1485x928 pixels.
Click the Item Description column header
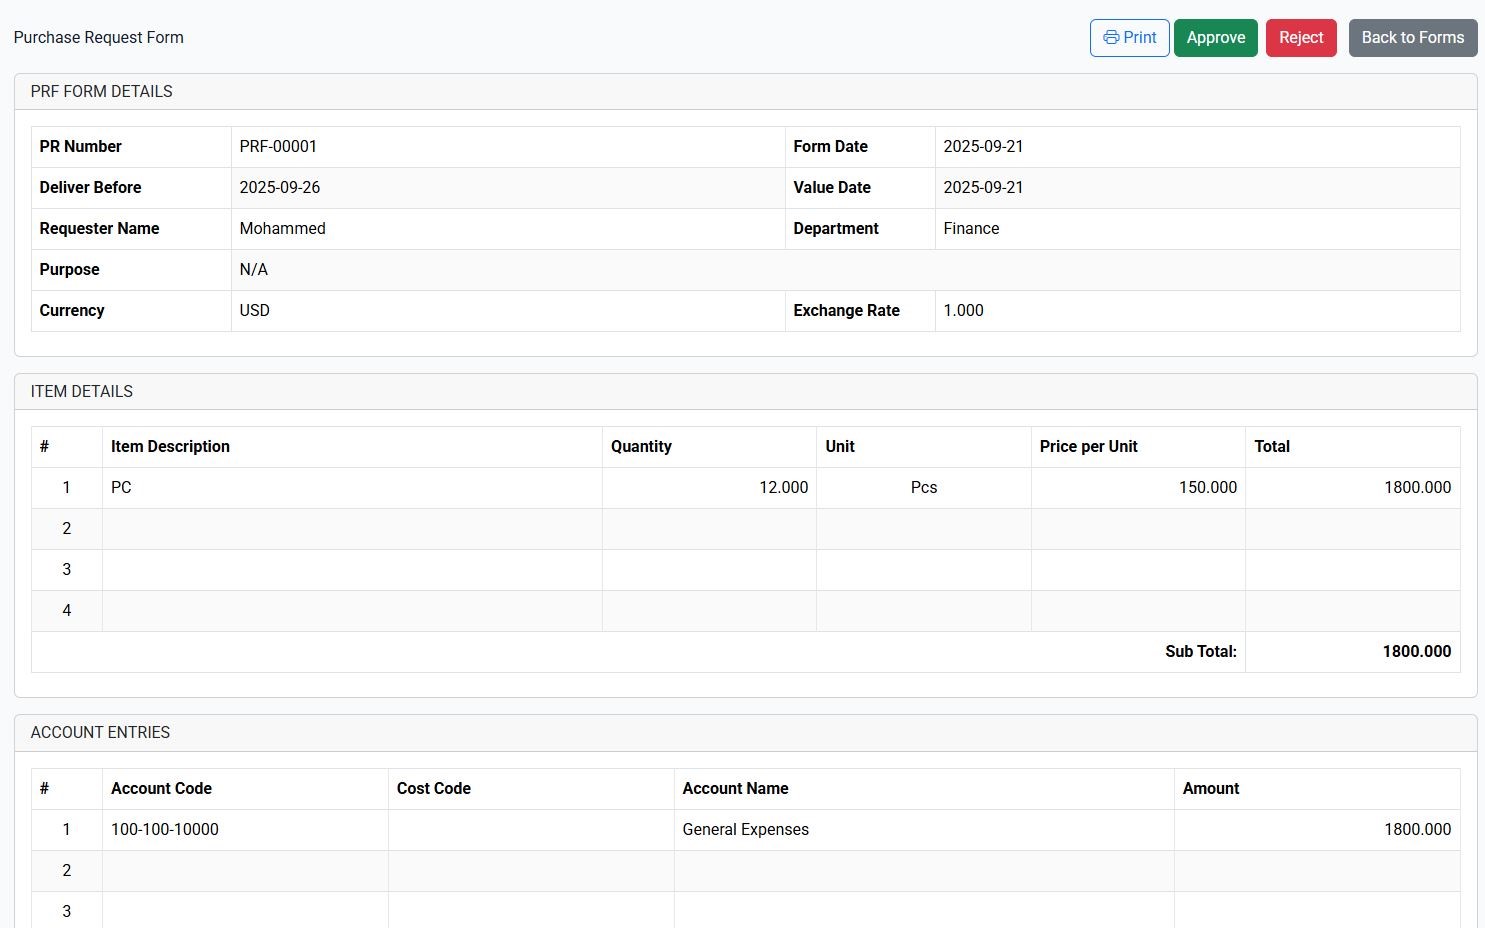170,446
